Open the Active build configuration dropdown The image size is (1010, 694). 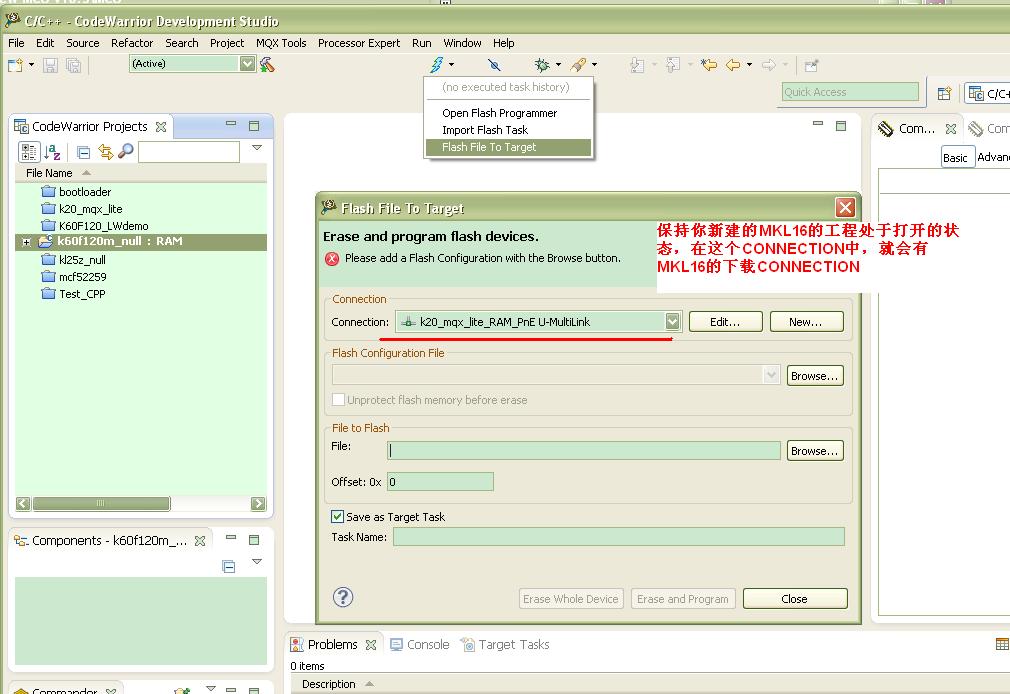pyautogui.click(x=247, y=63)
